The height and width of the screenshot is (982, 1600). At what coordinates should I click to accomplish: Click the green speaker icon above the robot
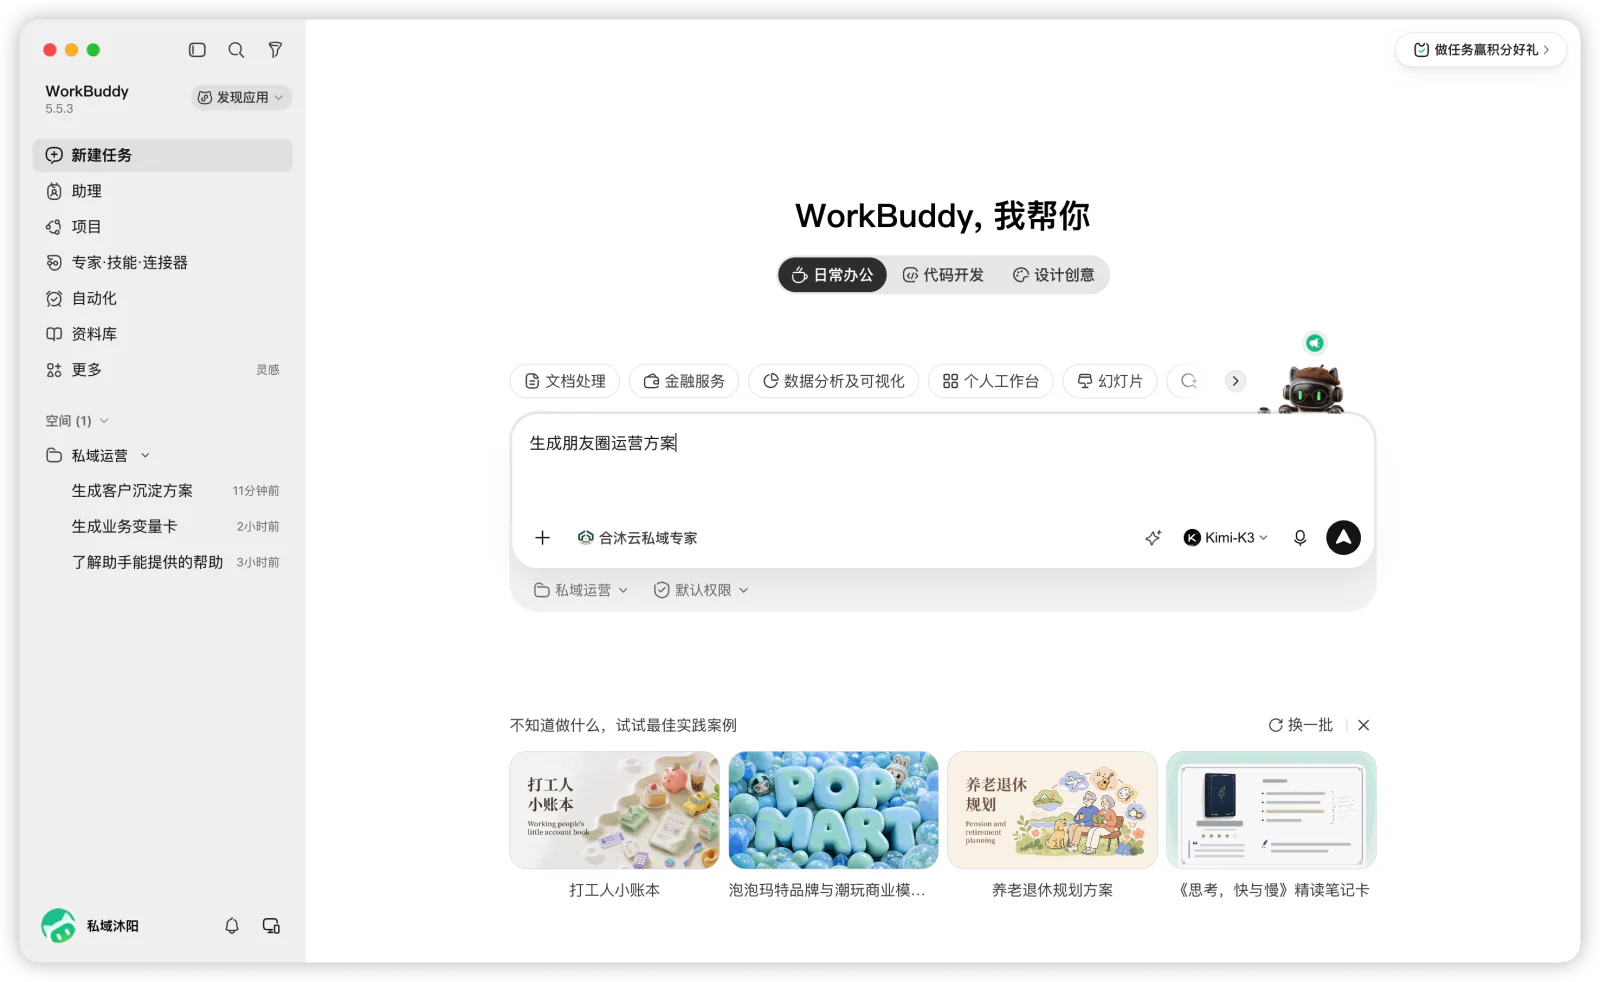(x=1315, y=343)
